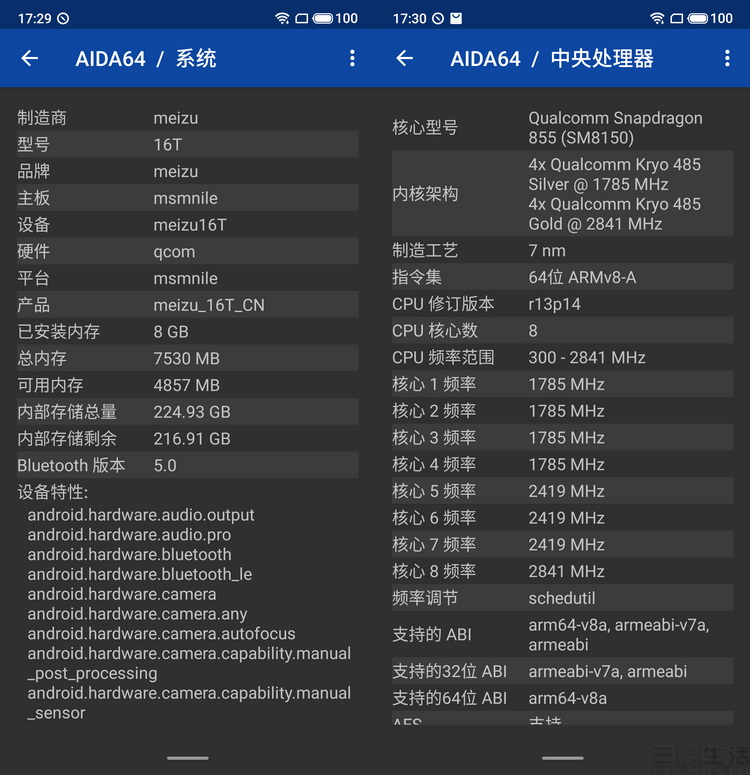Viewport: 750px width, 775px height.
Task: Select the CPU 核心数 8 row
Action: point(563,330)
